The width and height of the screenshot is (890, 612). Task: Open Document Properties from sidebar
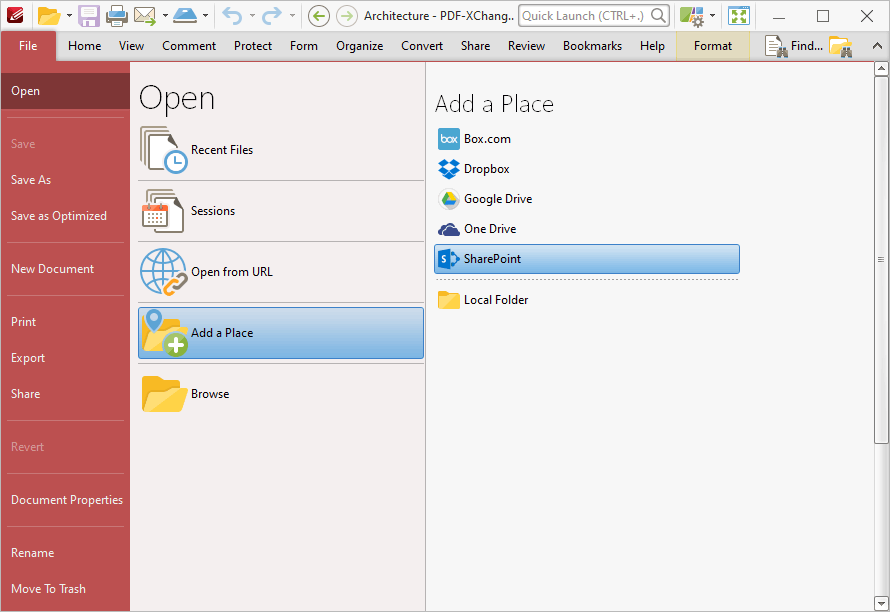tap(65, 500)
